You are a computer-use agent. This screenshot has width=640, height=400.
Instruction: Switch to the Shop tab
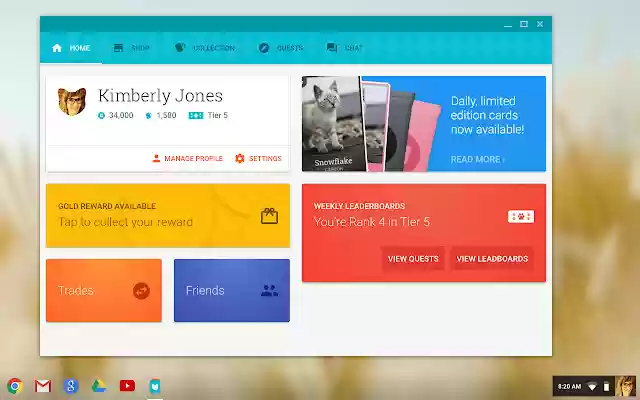pyautogui.click(x=131, y=48)
